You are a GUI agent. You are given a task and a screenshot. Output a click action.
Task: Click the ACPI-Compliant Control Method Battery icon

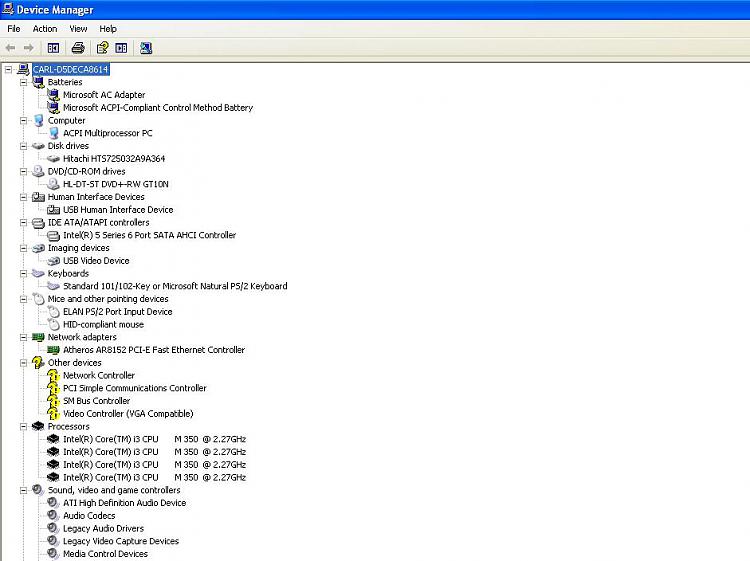coord(54,108)
